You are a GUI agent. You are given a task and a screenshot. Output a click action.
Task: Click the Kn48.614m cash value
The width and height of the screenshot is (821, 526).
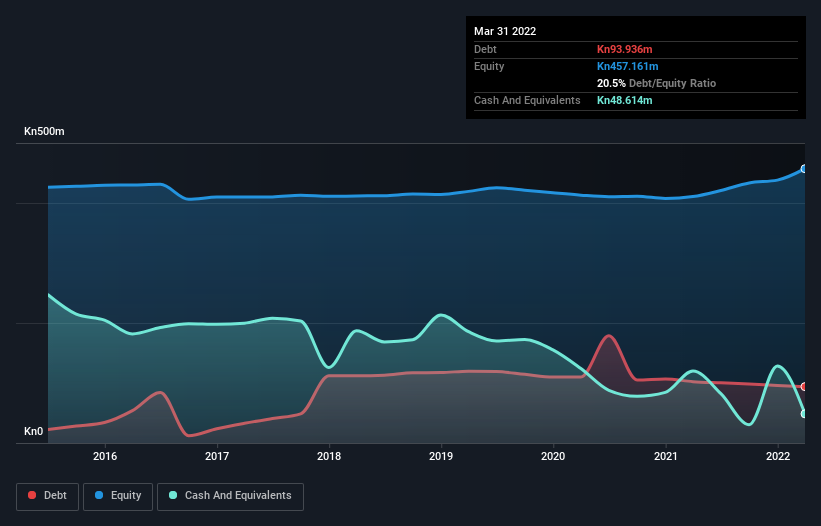[x=625, y=100]
